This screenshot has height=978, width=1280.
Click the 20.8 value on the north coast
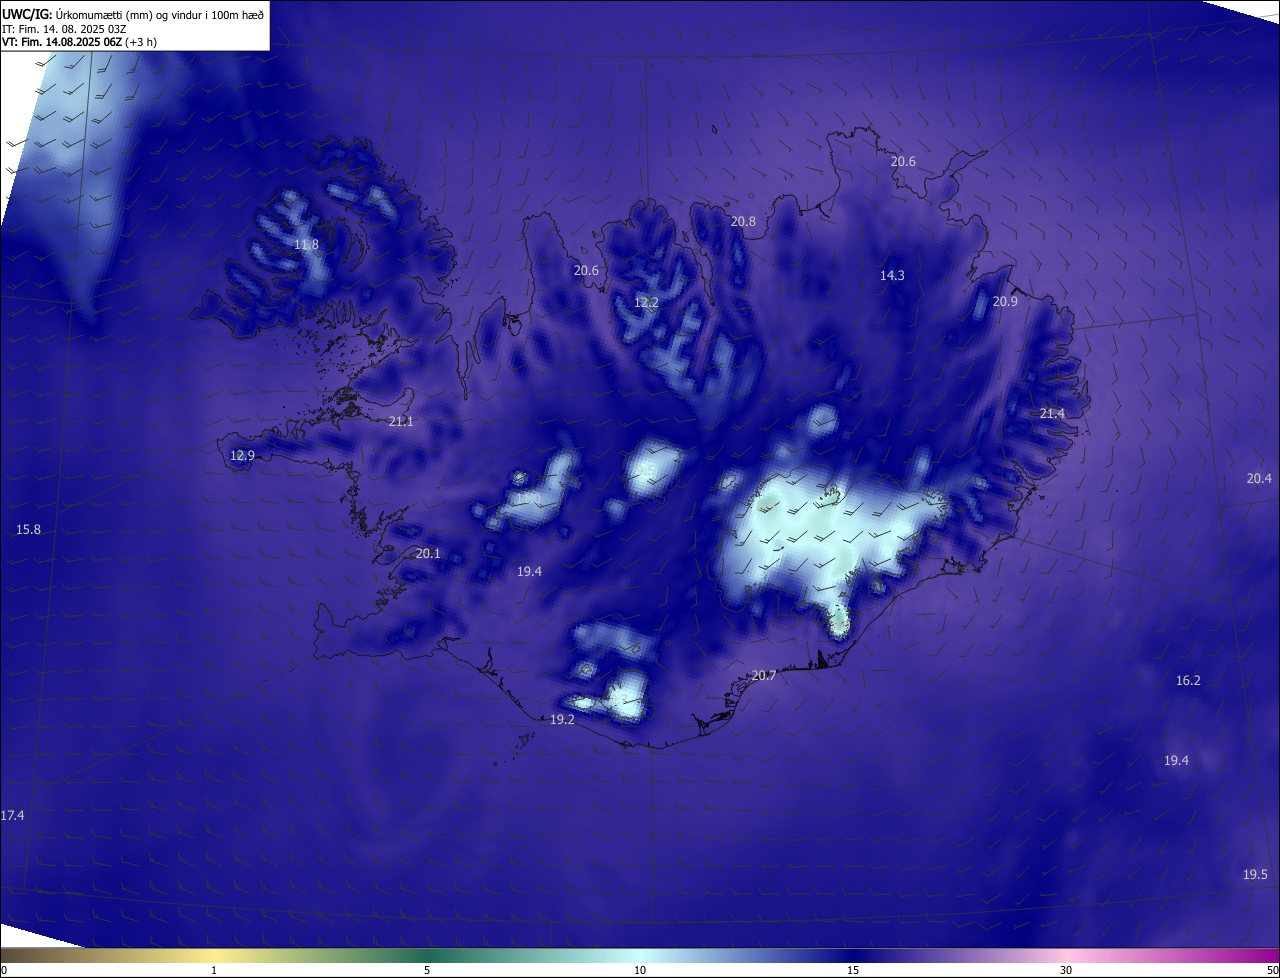click(743, 222)
